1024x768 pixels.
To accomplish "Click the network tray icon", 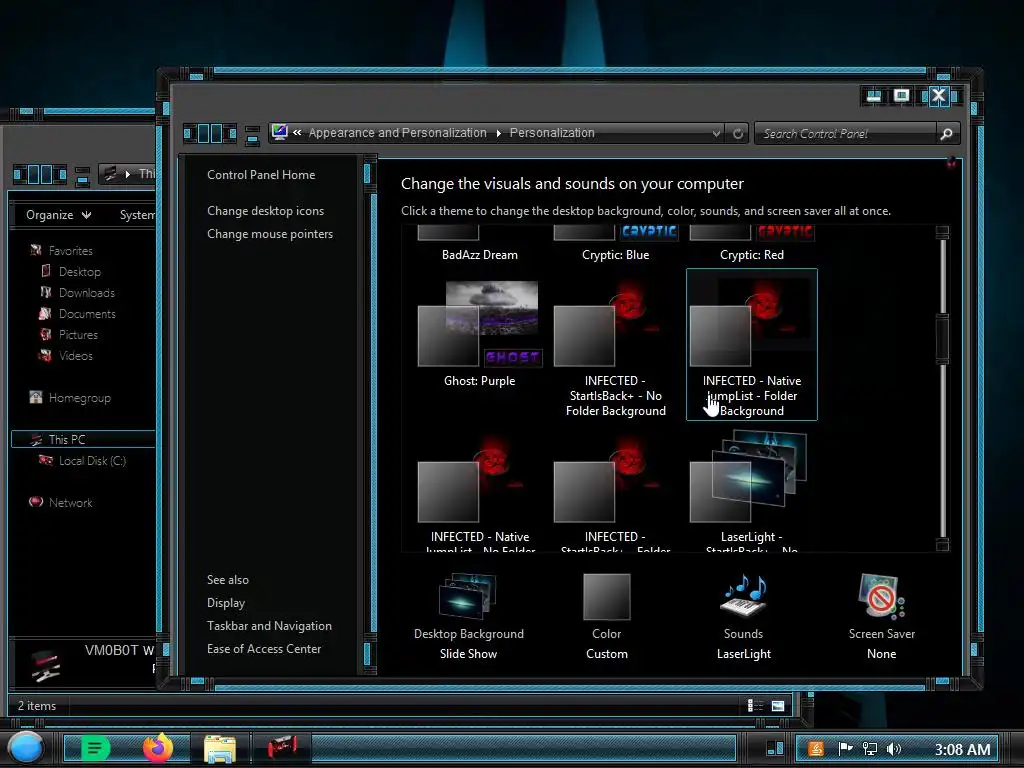I will click(870, 748).
